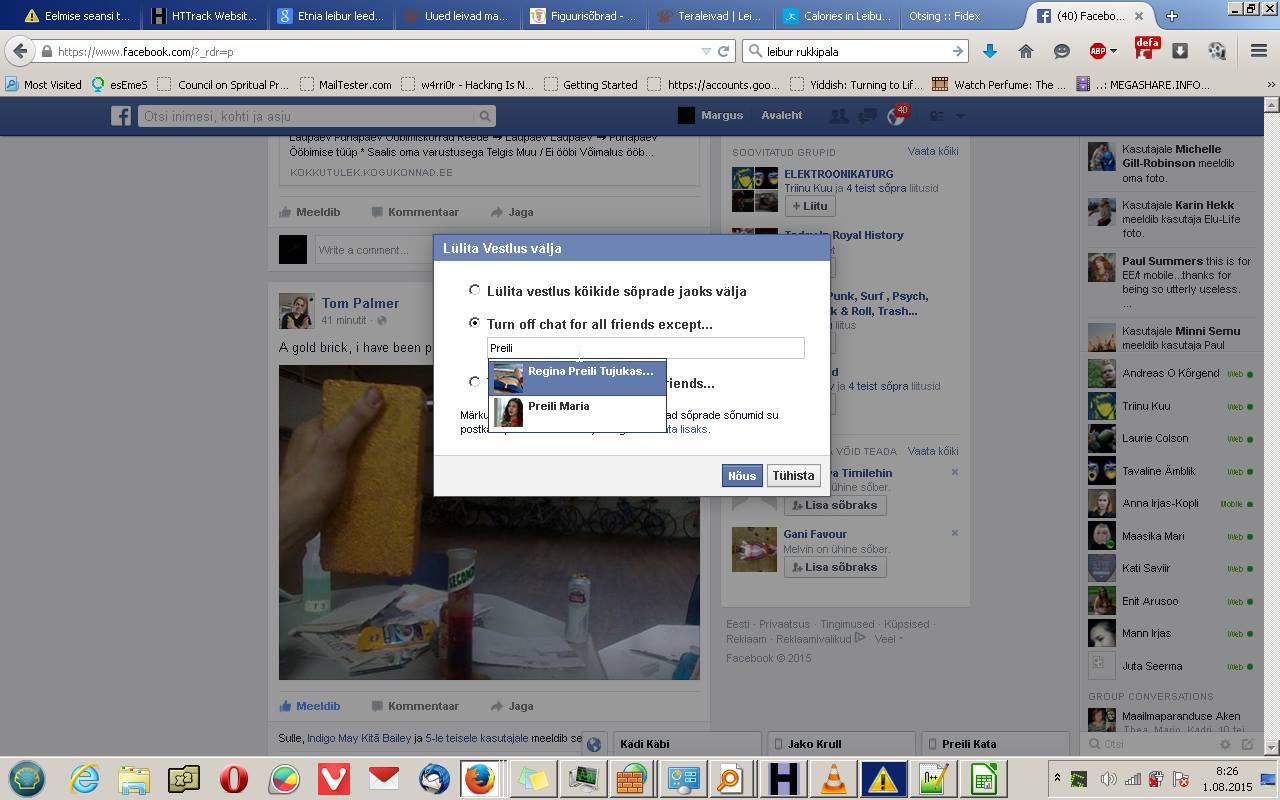Click the Firefox back arrow button
The image size is (1280, 800).
(x=20, y=51)
